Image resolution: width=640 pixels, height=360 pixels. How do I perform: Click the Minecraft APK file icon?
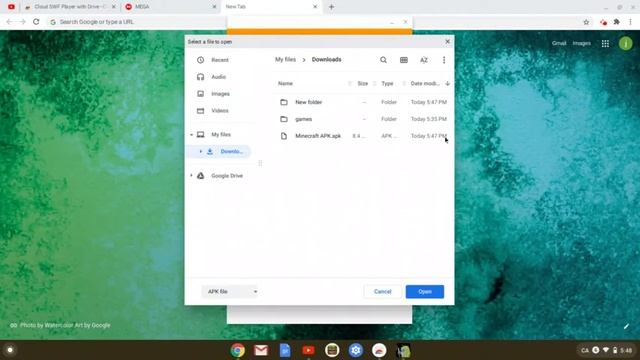[x=284, y=136]
